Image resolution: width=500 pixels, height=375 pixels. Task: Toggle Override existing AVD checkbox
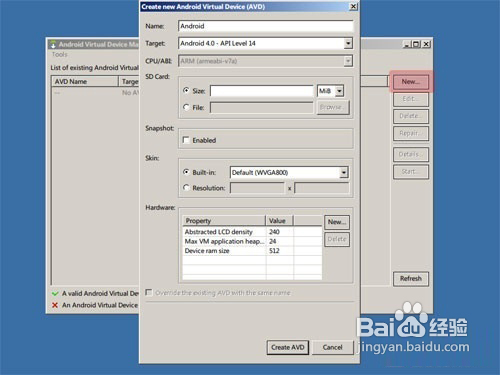pyautogui.click(x=149, y=292)
